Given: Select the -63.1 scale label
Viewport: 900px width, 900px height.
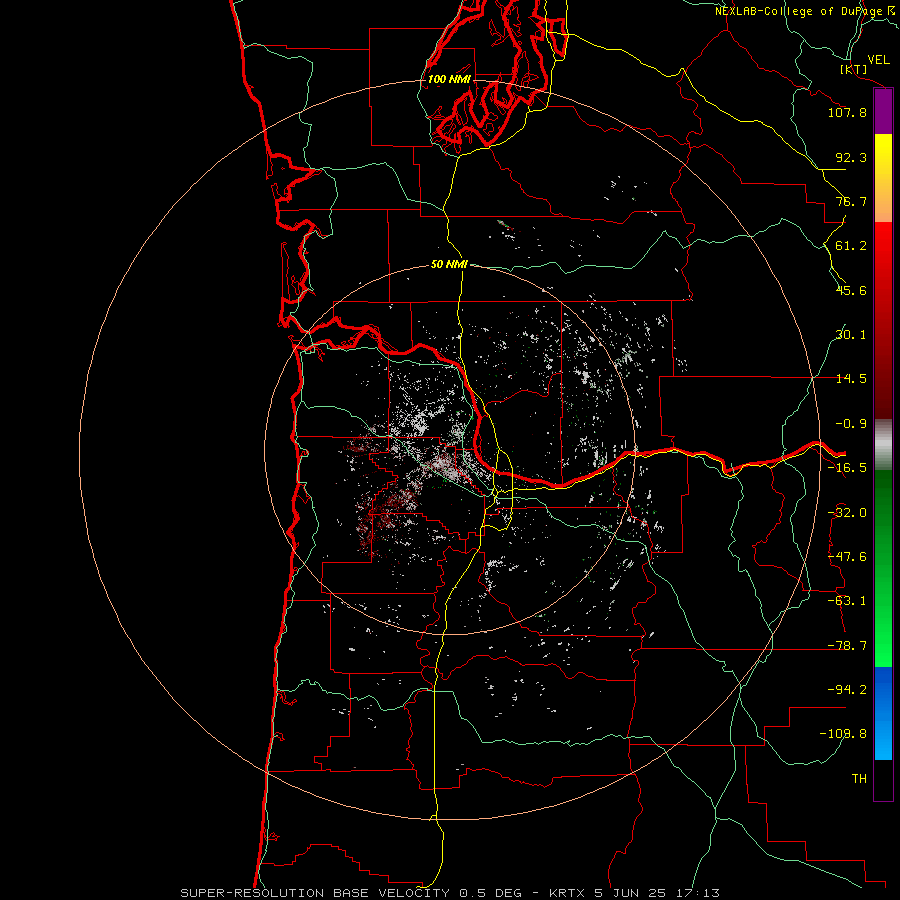Looking at the screenshot, I should coord(847,601).
